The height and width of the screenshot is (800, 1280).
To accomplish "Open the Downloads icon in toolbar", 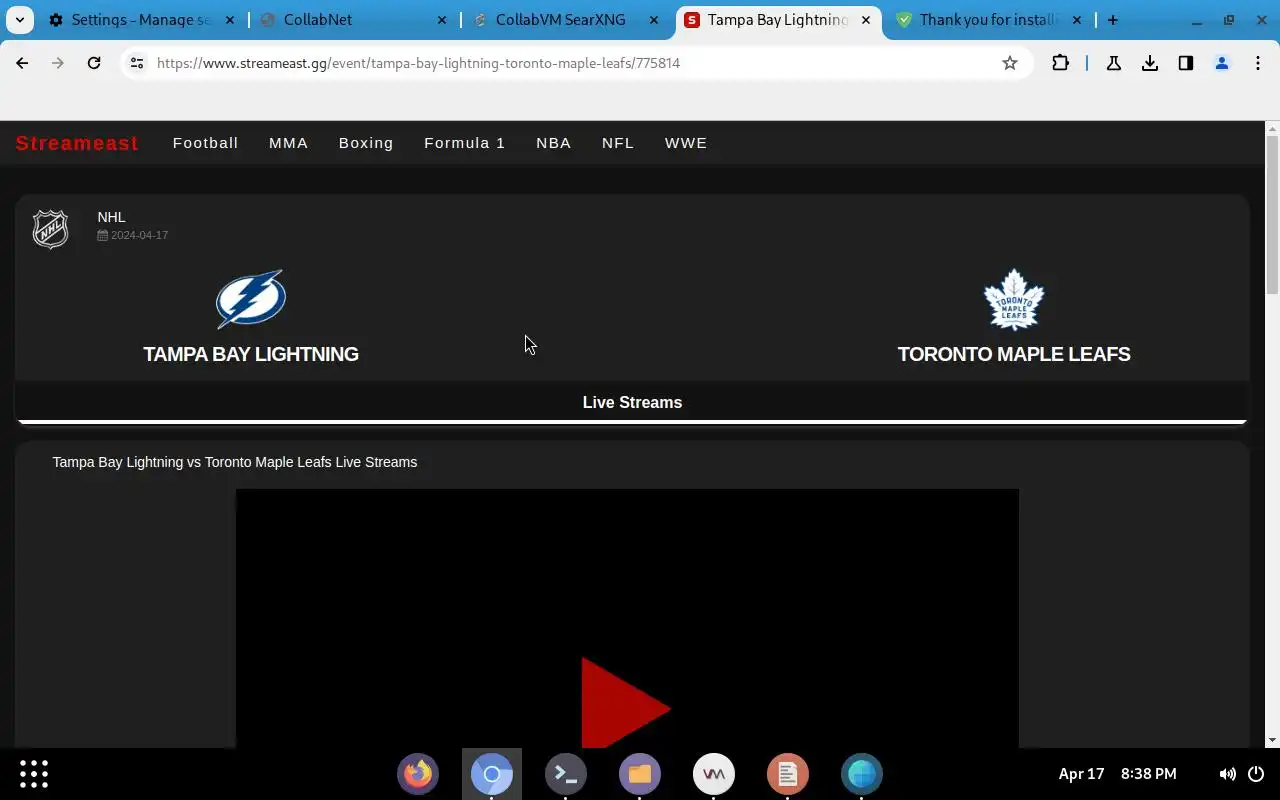I will tap(1150, 63).
